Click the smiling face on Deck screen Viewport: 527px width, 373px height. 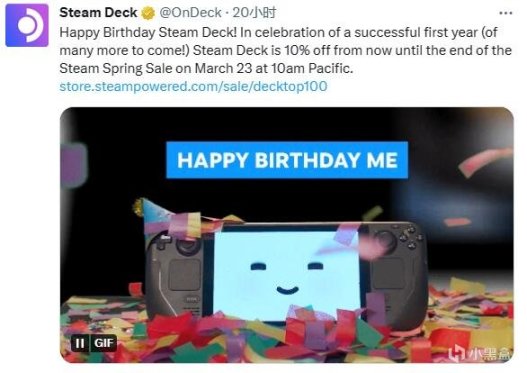[287, 278]
